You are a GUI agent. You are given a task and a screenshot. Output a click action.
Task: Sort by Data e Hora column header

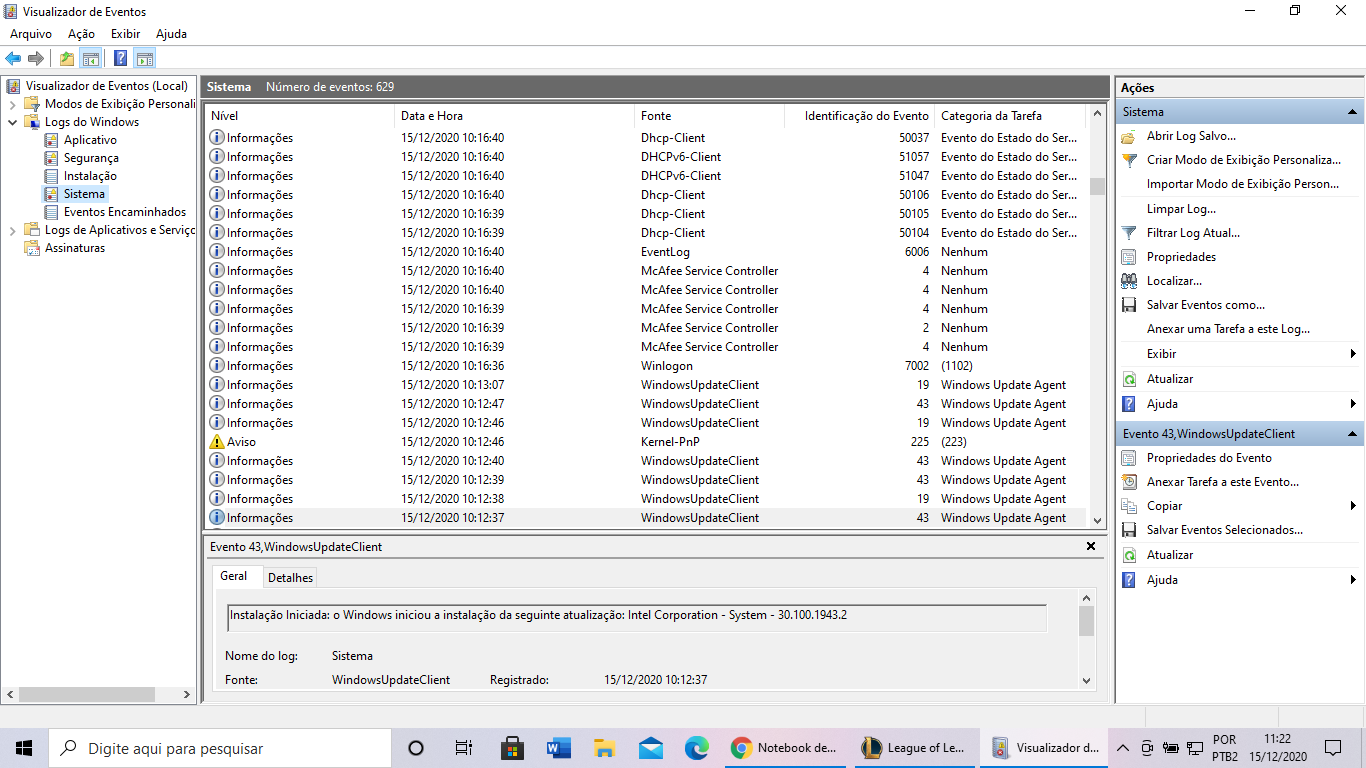point(514,116)
